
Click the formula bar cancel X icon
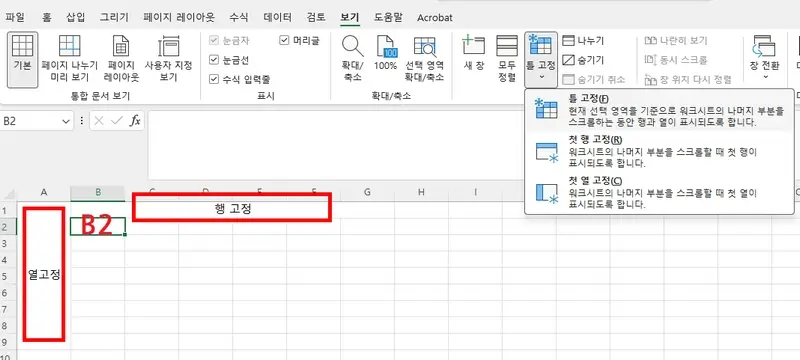click(99, 121)
